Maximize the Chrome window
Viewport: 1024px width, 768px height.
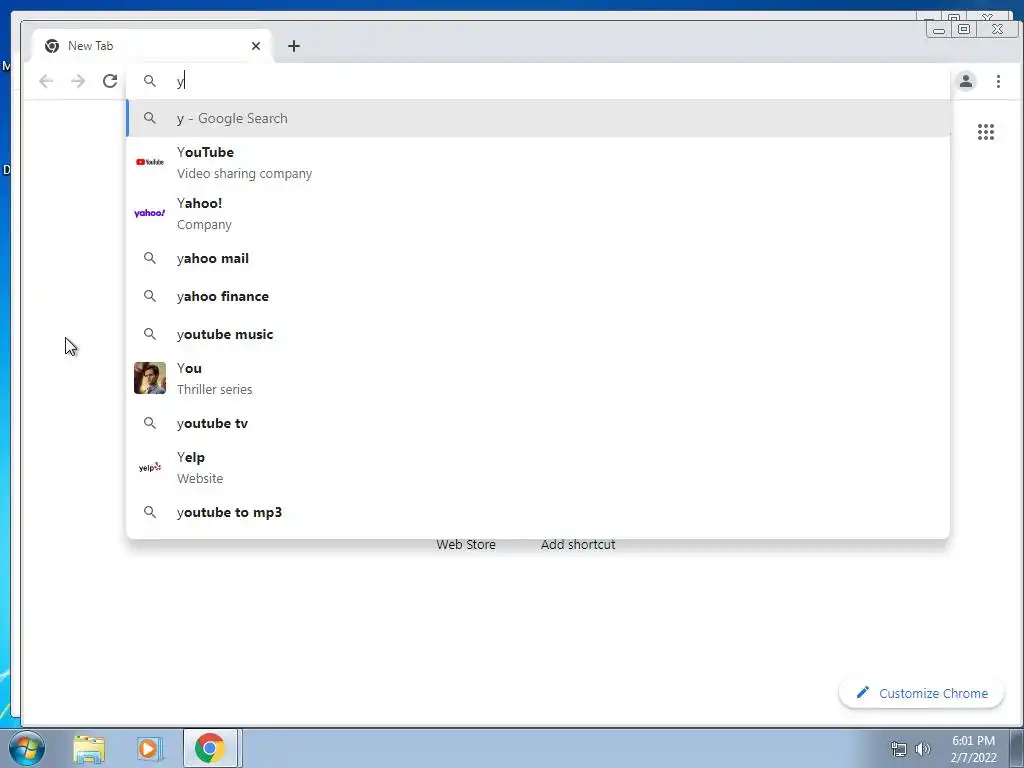(964, 29)
